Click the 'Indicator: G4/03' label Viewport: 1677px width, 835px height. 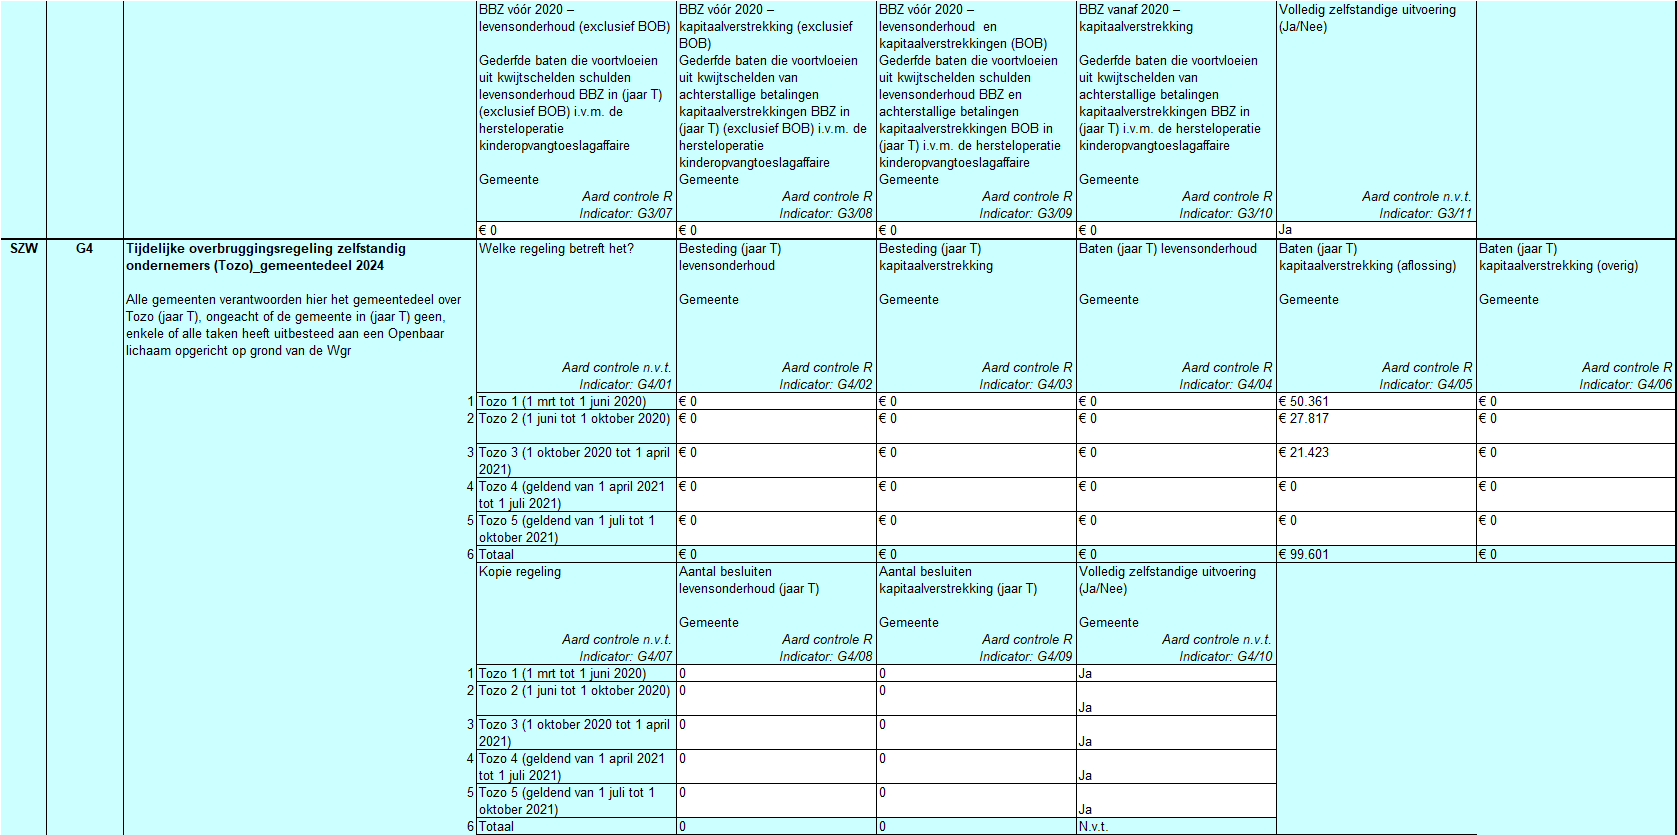(x=1026, y=385)
